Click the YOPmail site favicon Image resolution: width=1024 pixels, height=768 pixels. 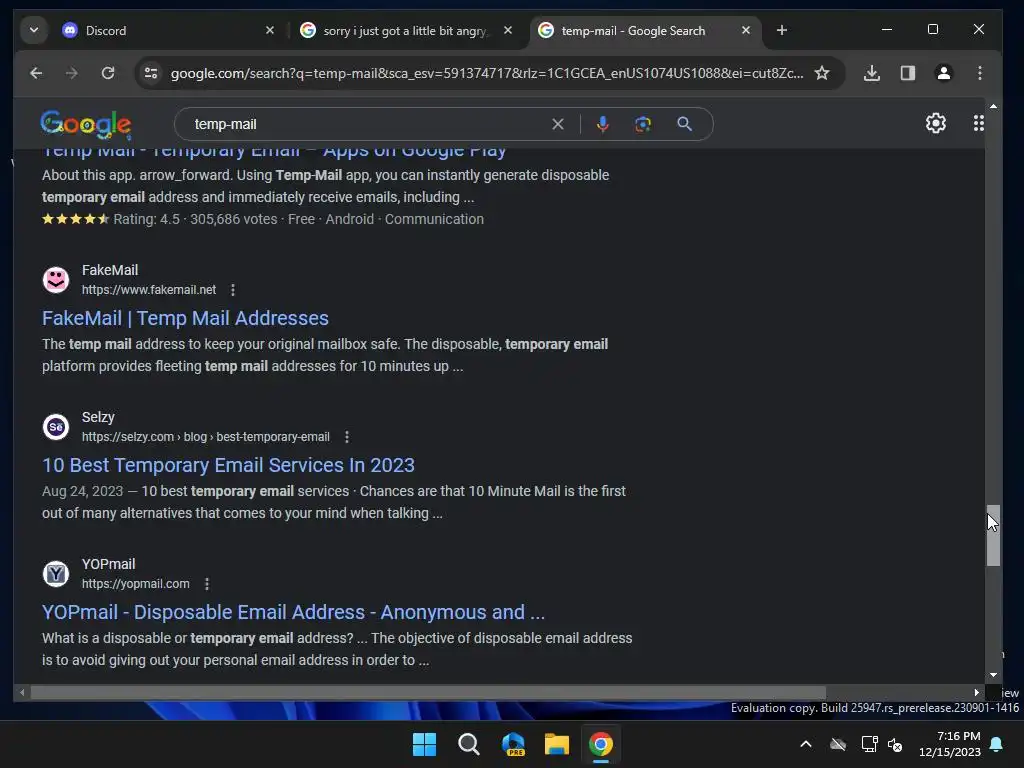[x=56, y=573]
